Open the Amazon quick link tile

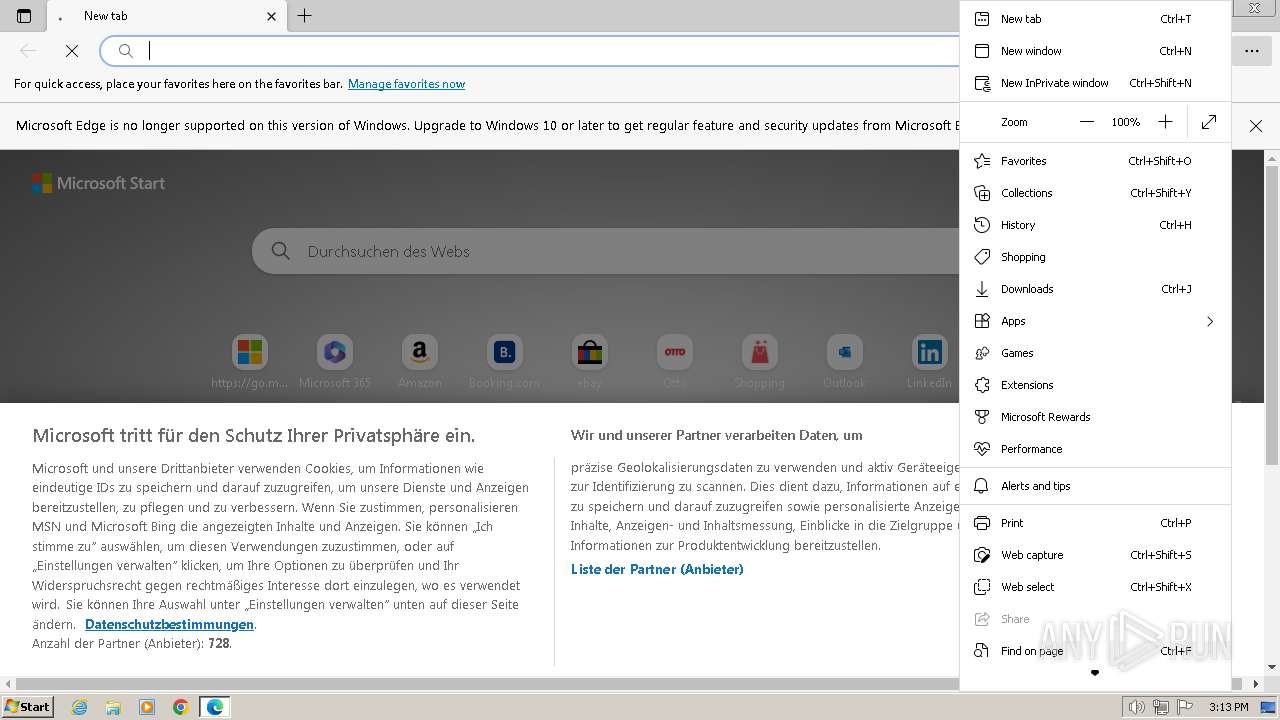(420, 361)
